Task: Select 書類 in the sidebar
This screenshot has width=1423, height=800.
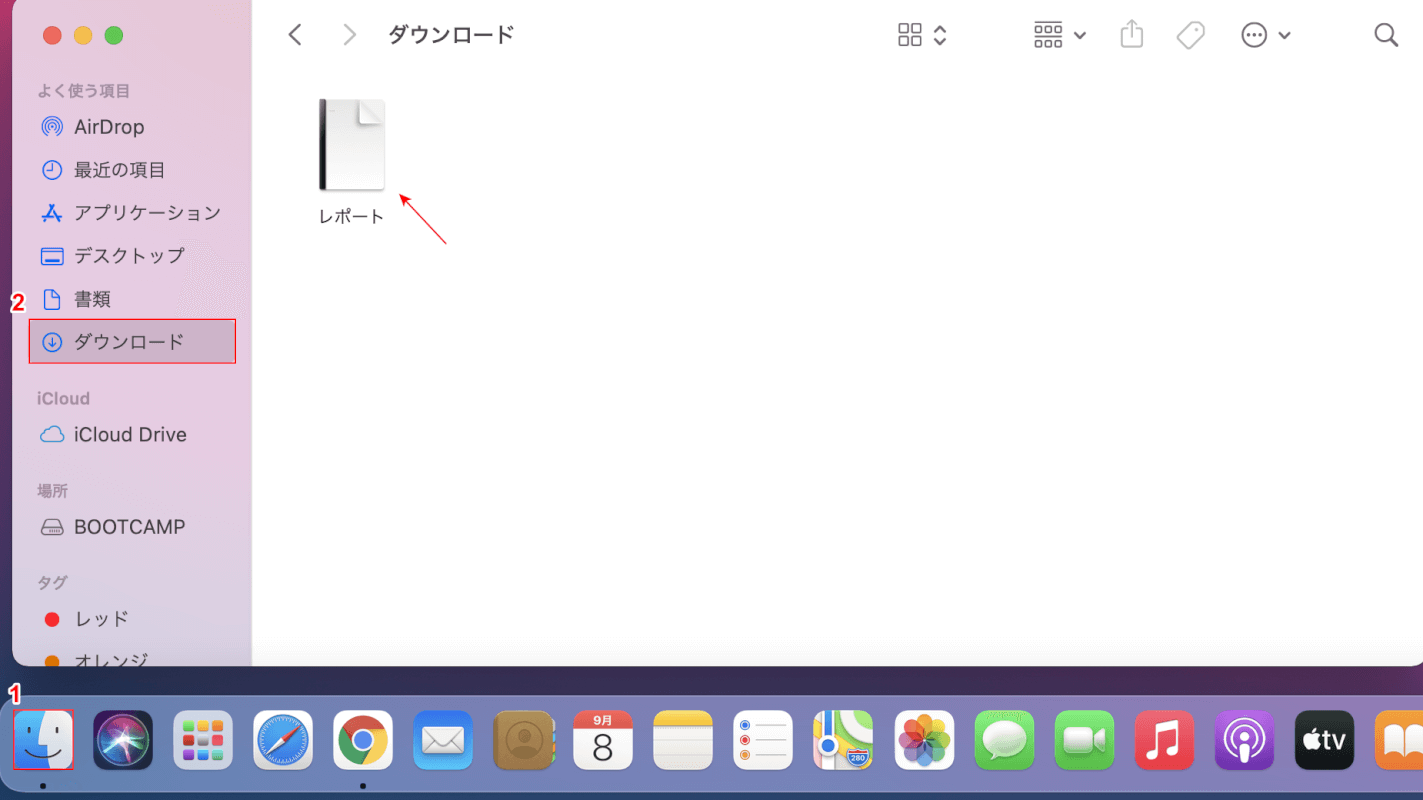Action: coord(132,299)
